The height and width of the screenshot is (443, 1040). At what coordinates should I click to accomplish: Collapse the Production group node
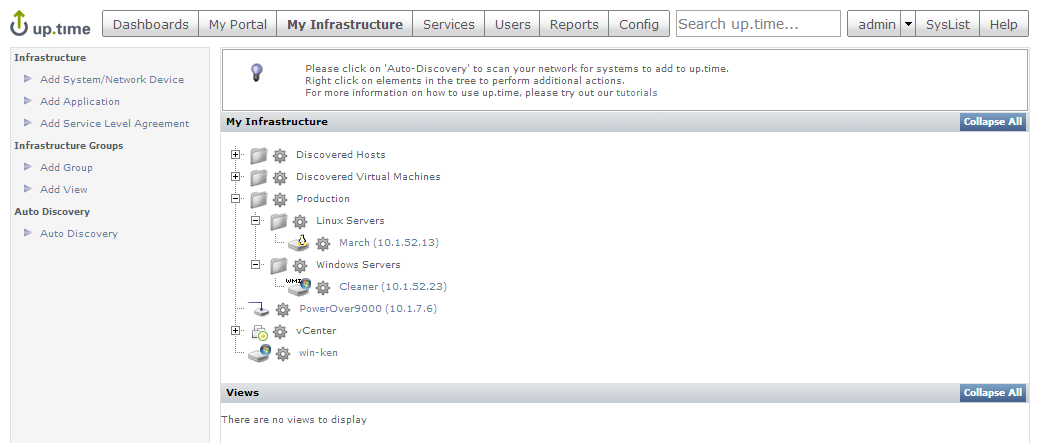[x=236, y=199]
